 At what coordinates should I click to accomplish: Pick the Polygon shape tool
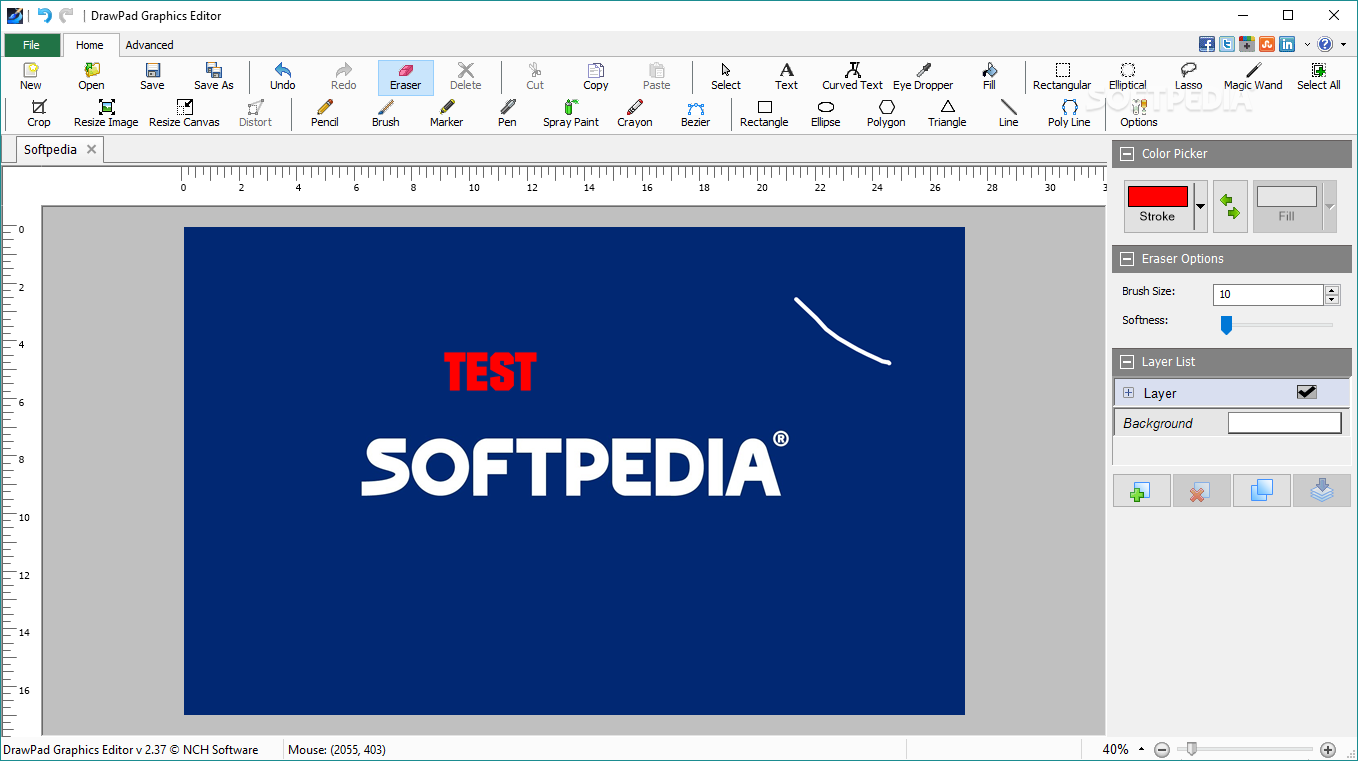886,113
